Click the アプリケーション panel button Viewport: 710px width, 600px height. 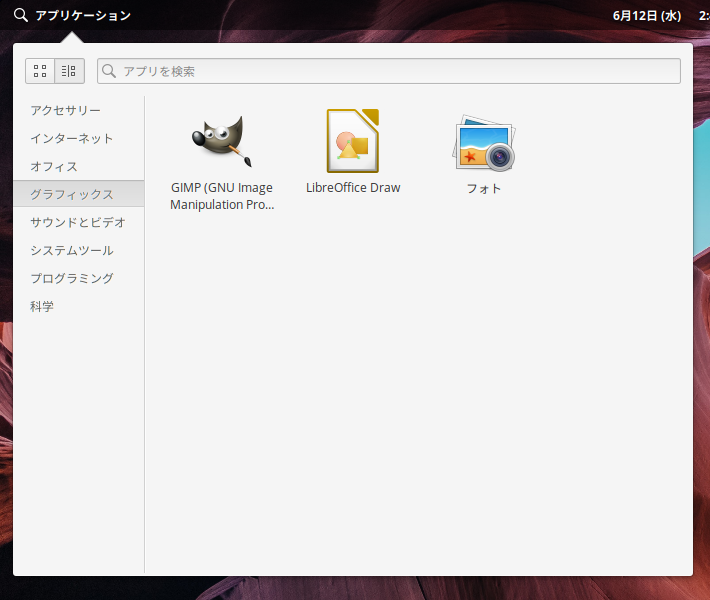72,15
